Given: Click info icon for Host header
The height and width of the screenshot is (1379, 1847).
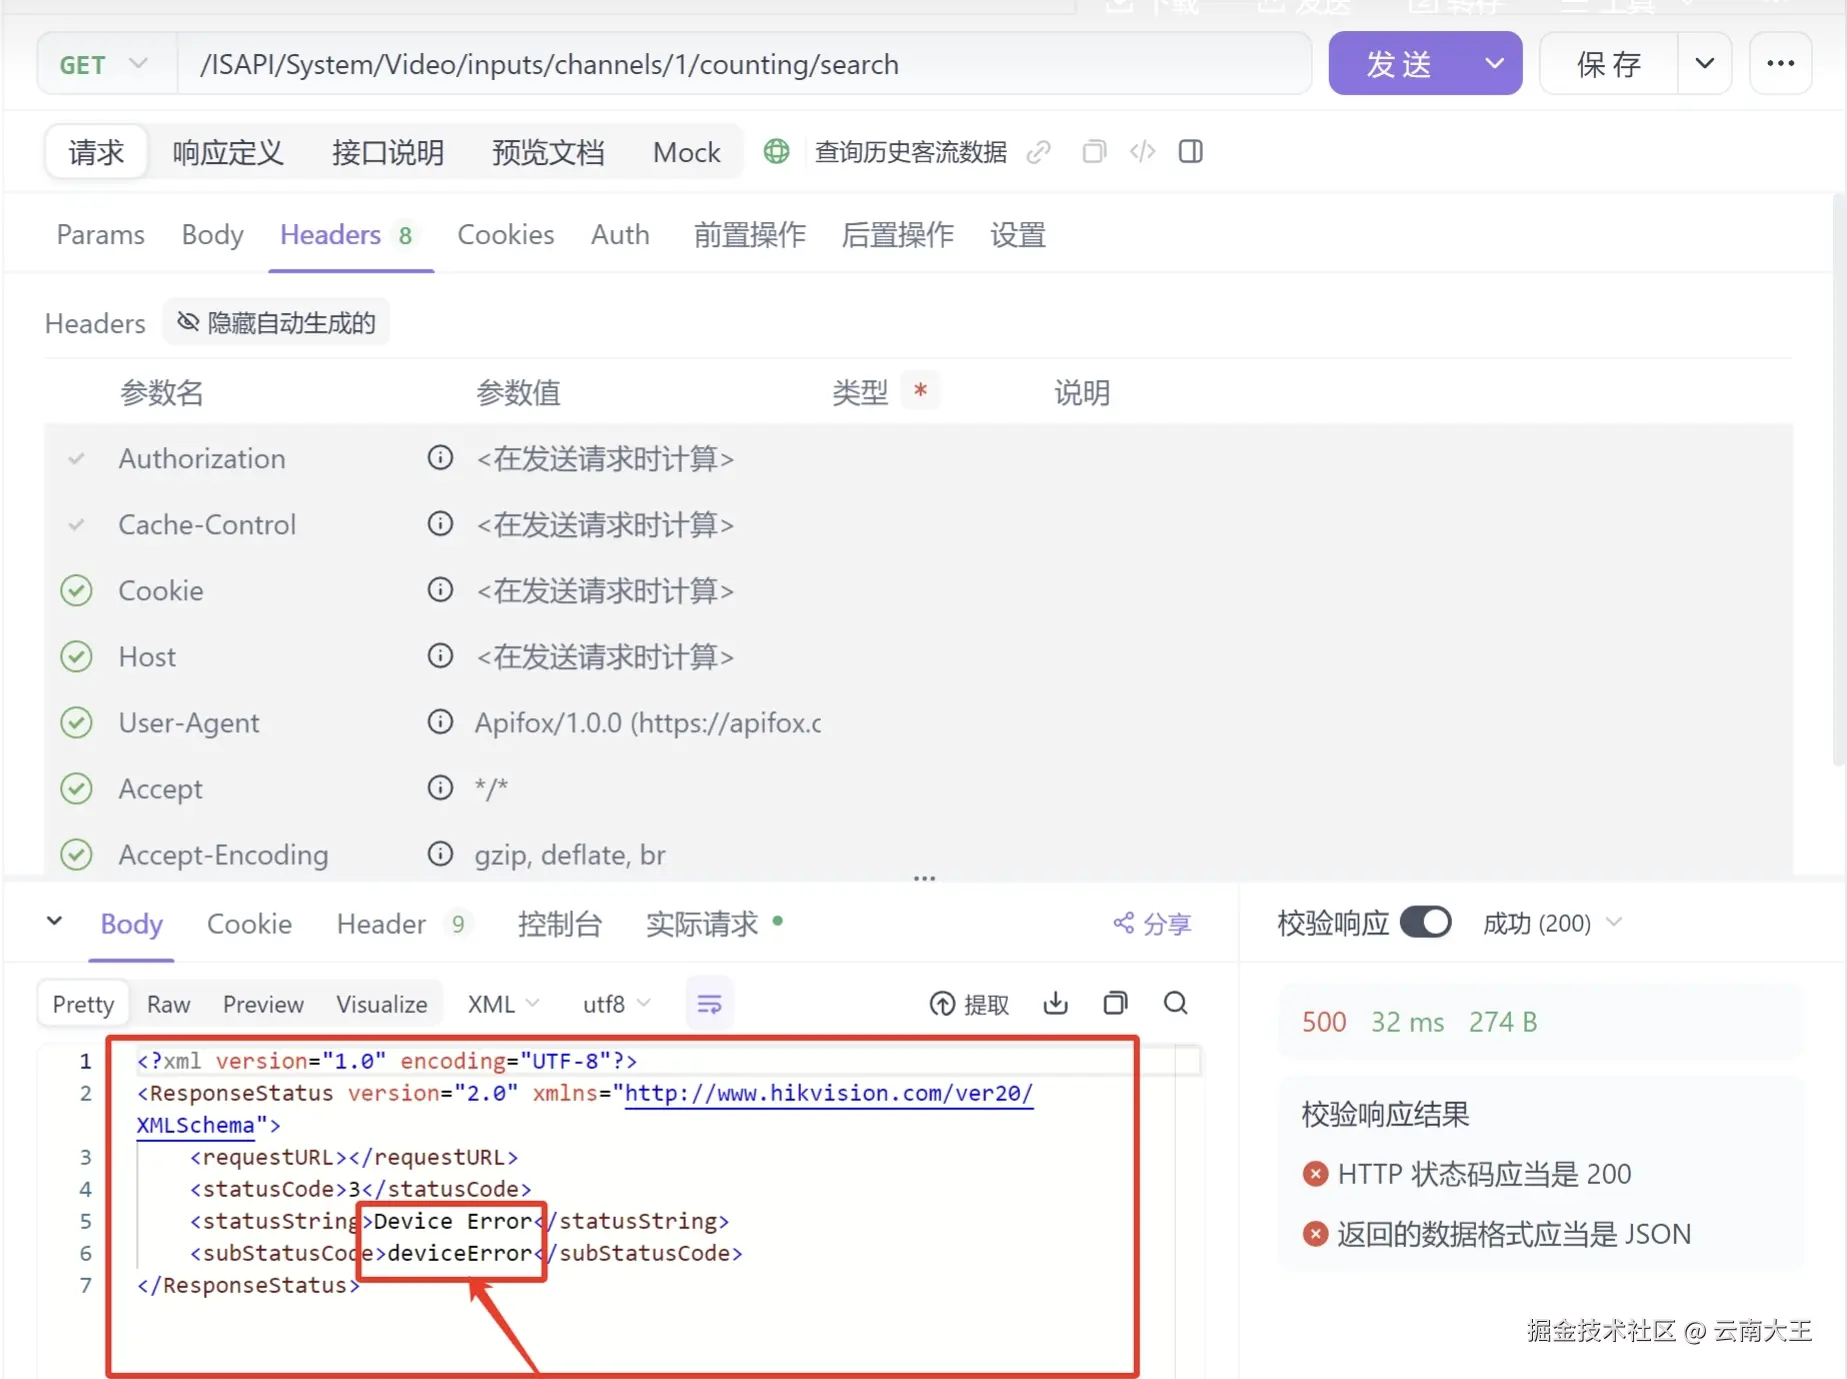Looking at the screenshot, I should click(x=440, y=656).
